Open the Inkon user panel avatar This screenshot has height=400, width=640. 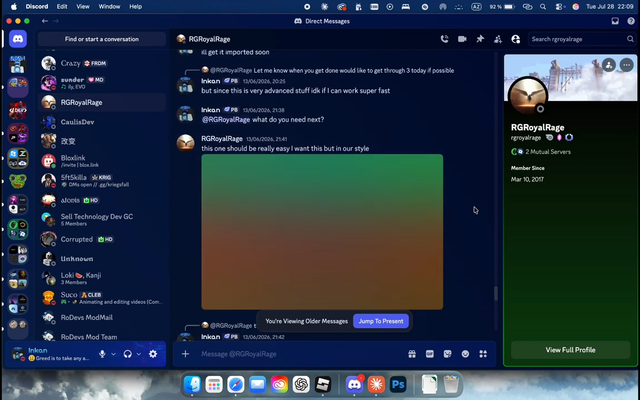point(18,354)
